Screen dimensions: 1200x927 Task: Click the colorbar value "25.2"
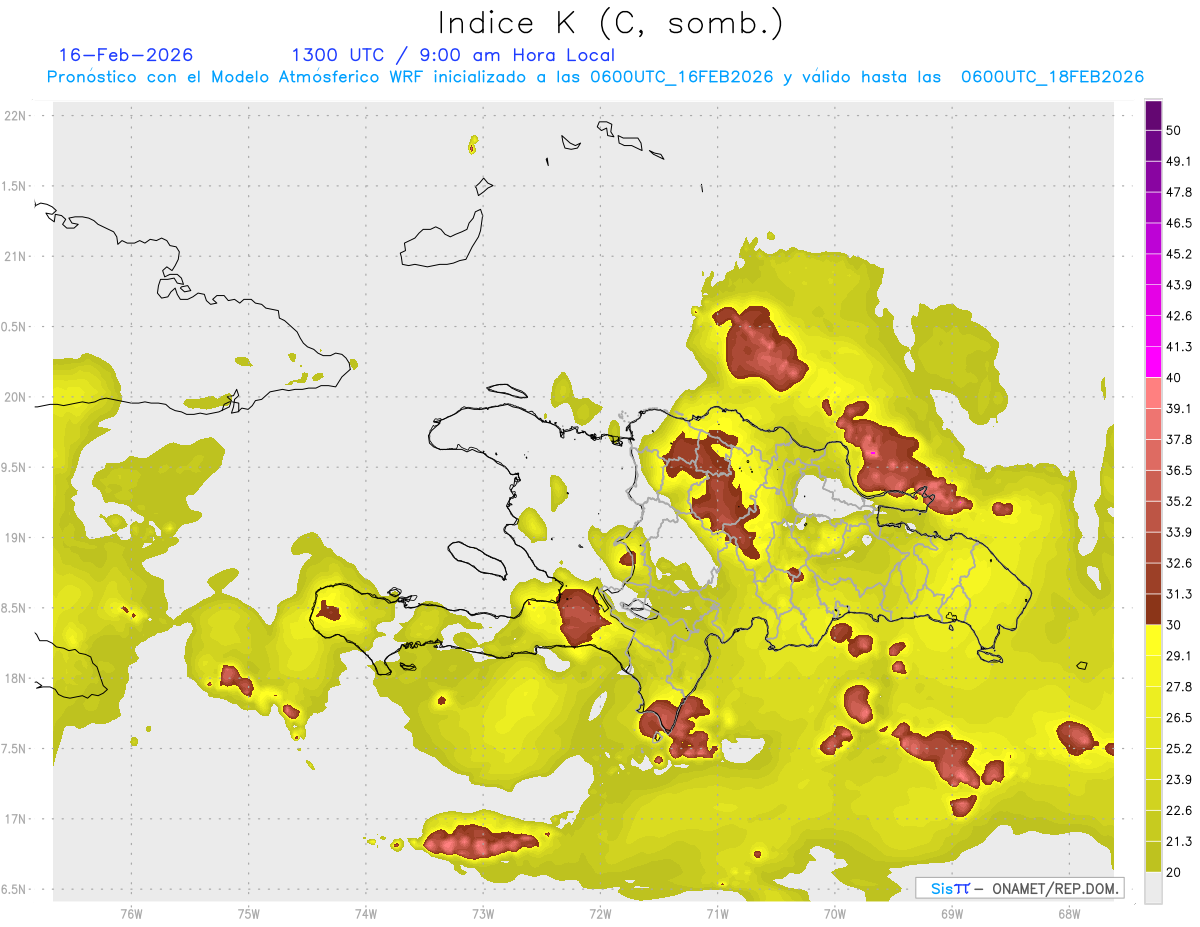click(x=1179, y=748)
